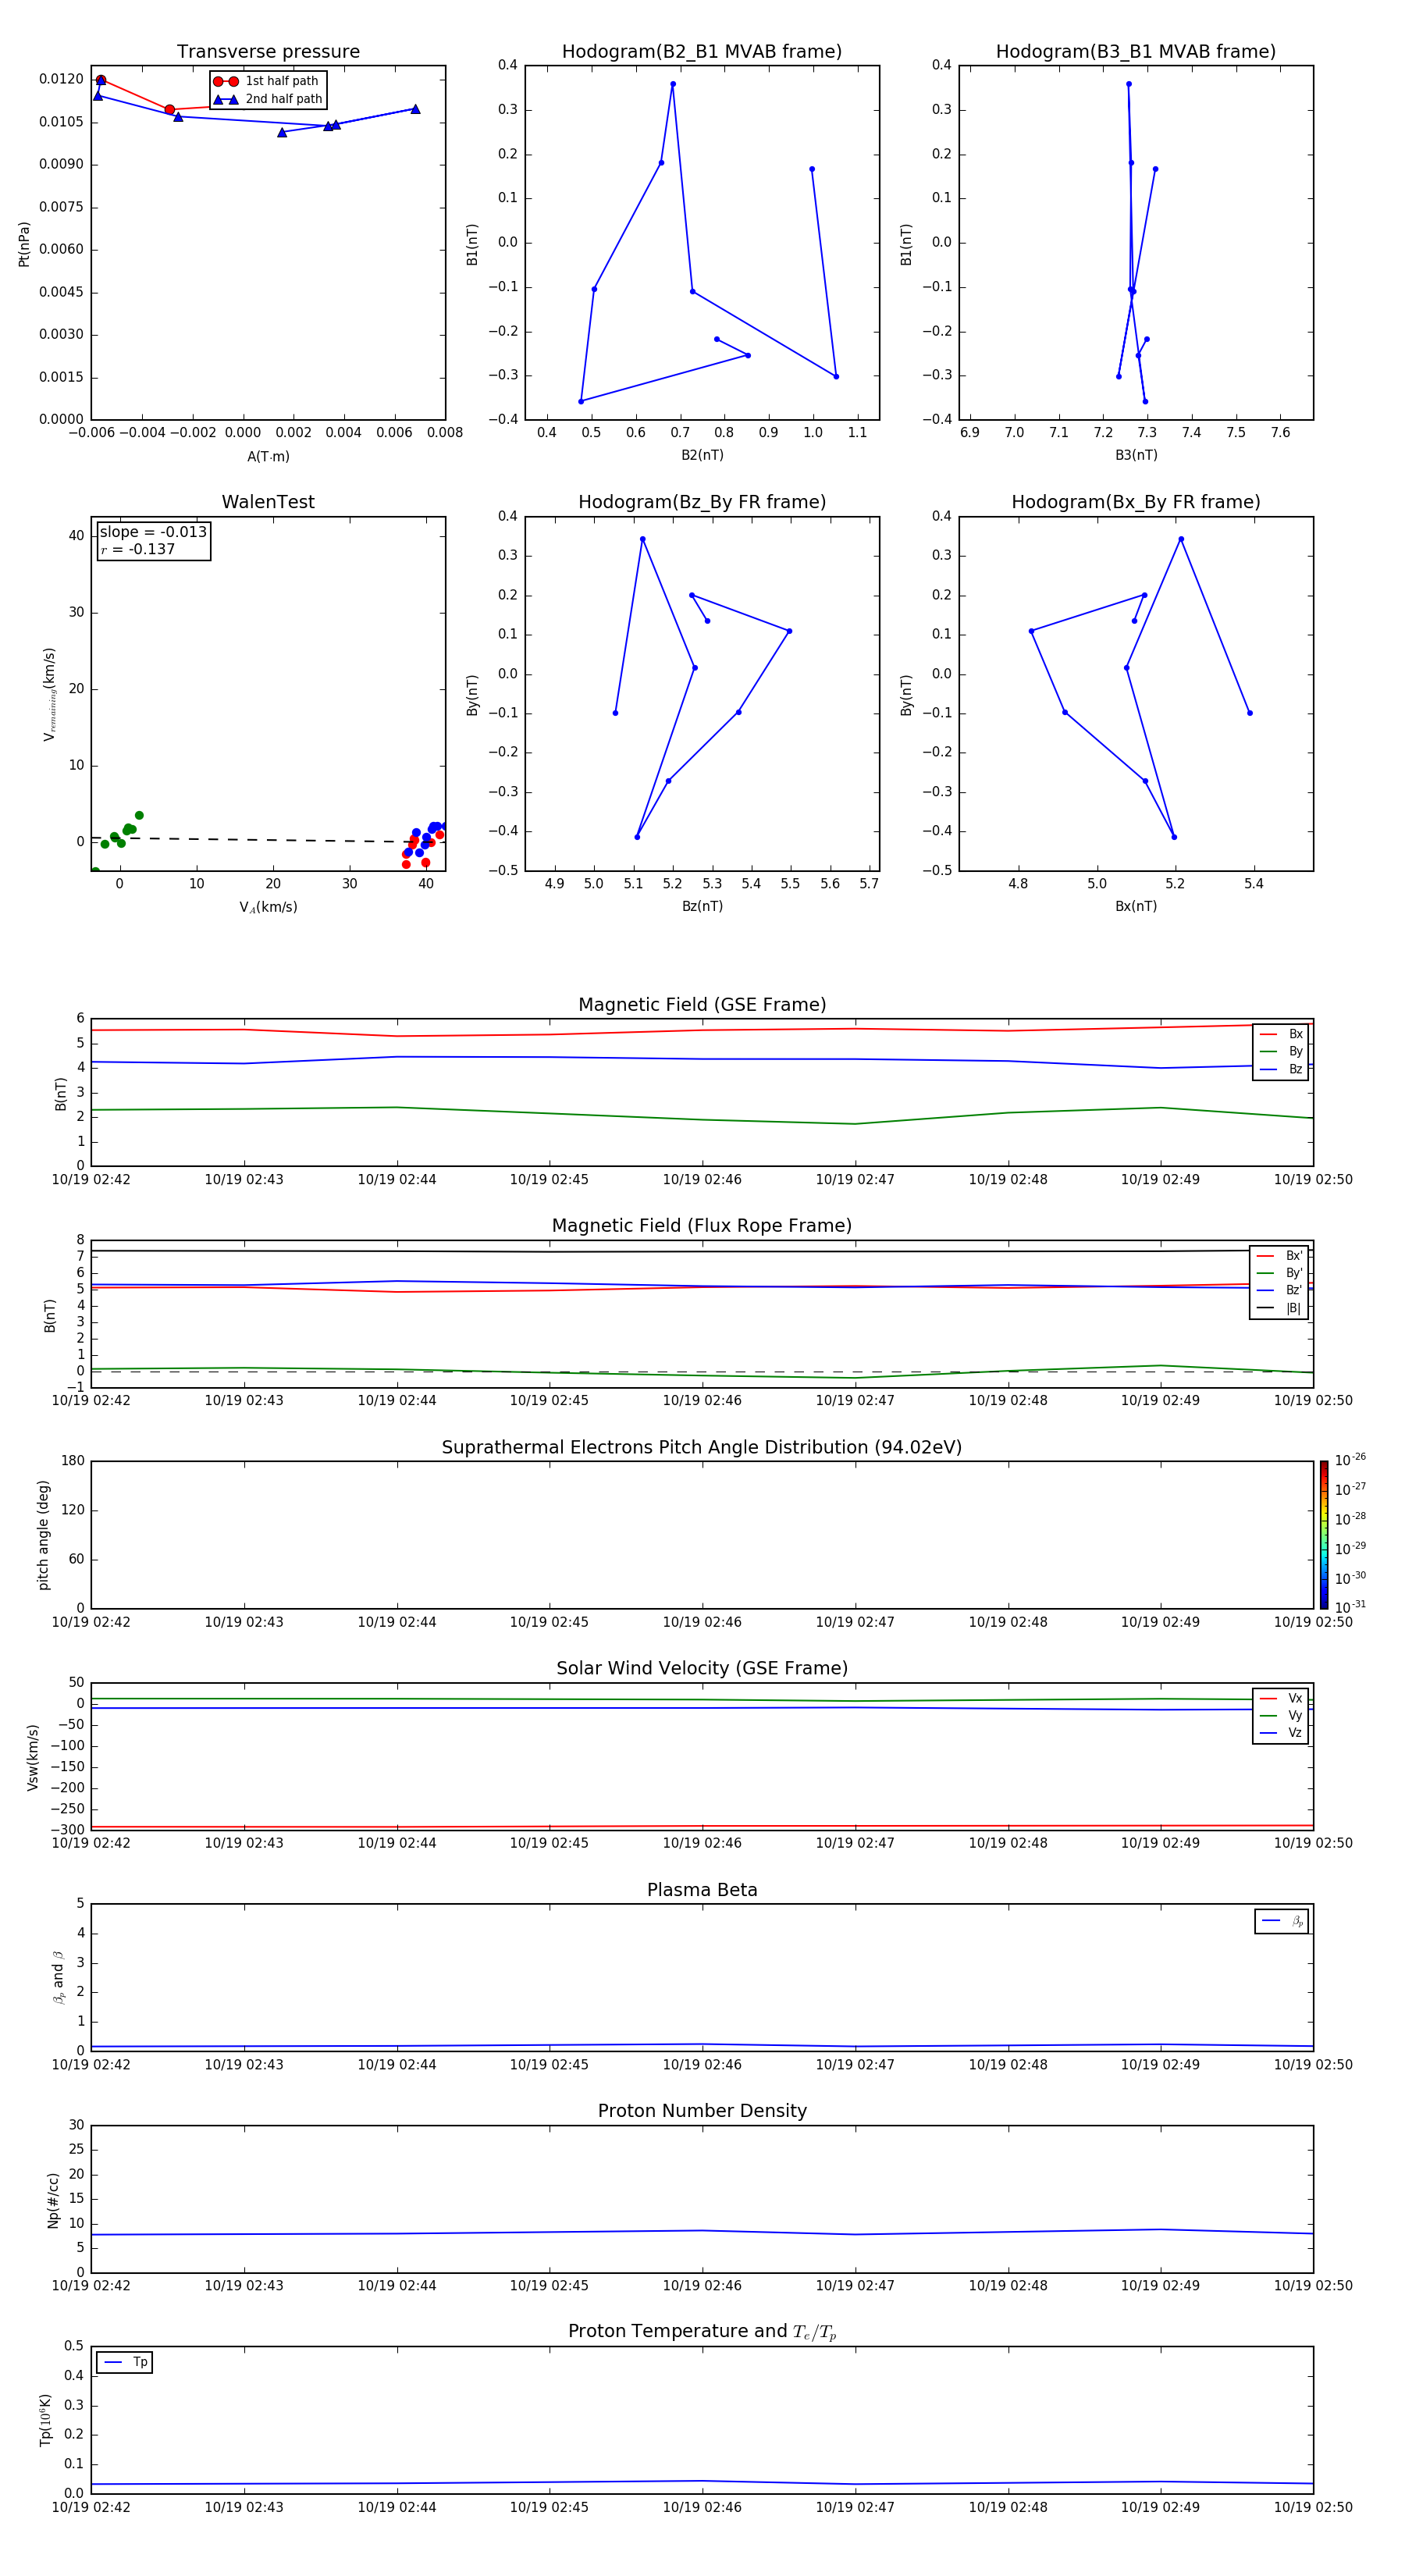The width and height of the screenshot is (1405, 2576).
Task: Click 'Vy' in solar wind legend
Action: tap(1295, 1715)
